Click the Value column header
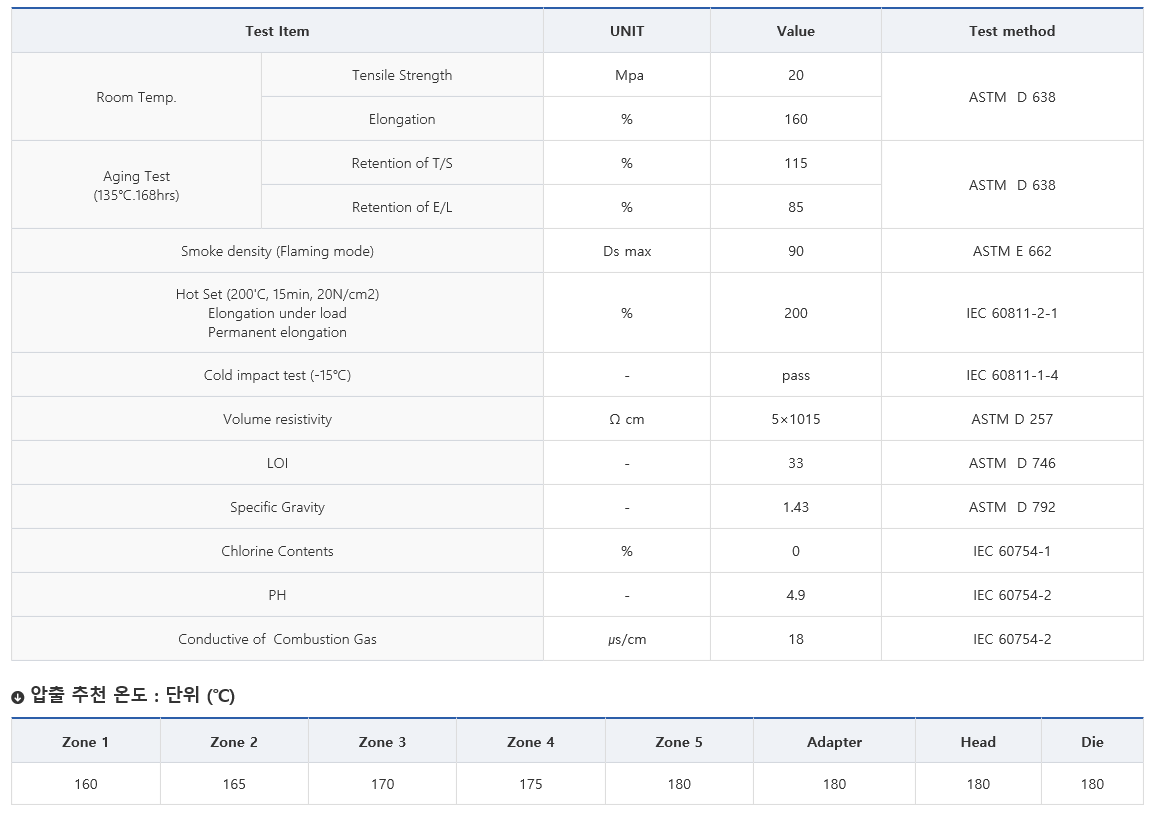This screenshot has height=816, width=1159. [x=795, y=31]
